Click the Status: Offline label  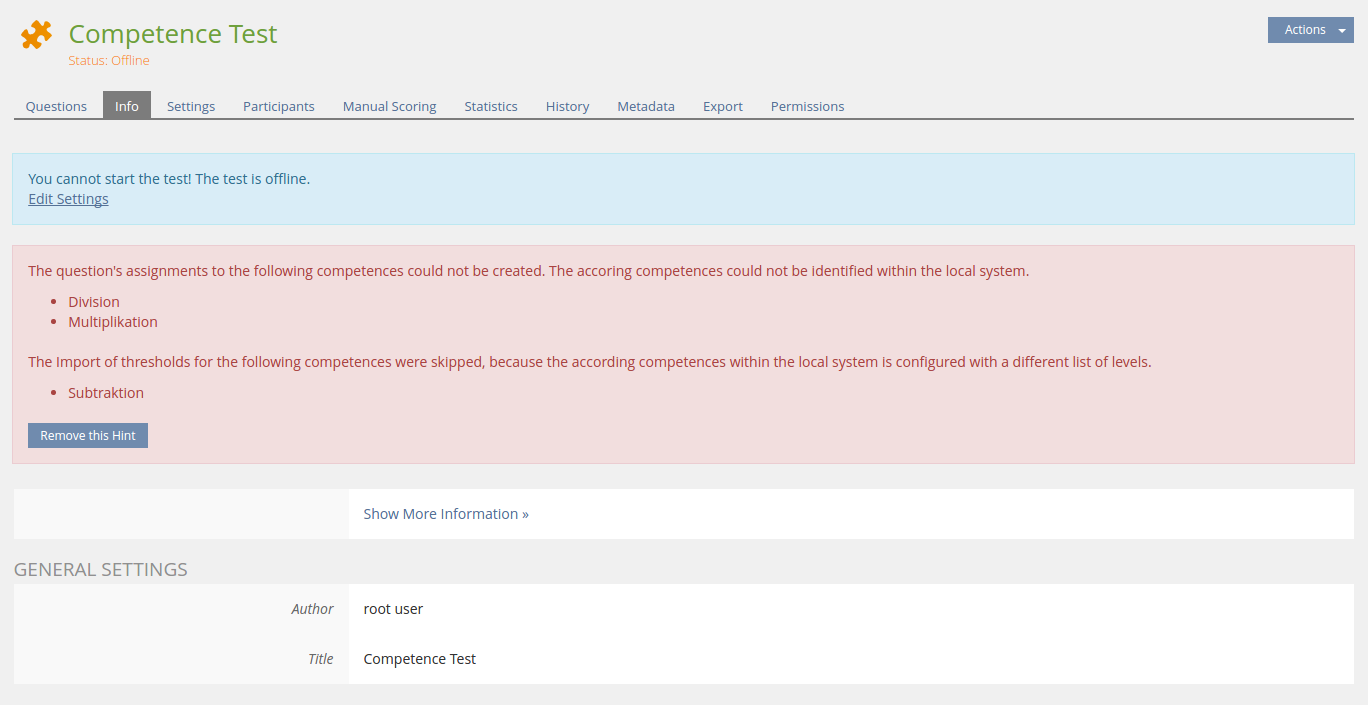pyautogui.click(x=109, y=61)
